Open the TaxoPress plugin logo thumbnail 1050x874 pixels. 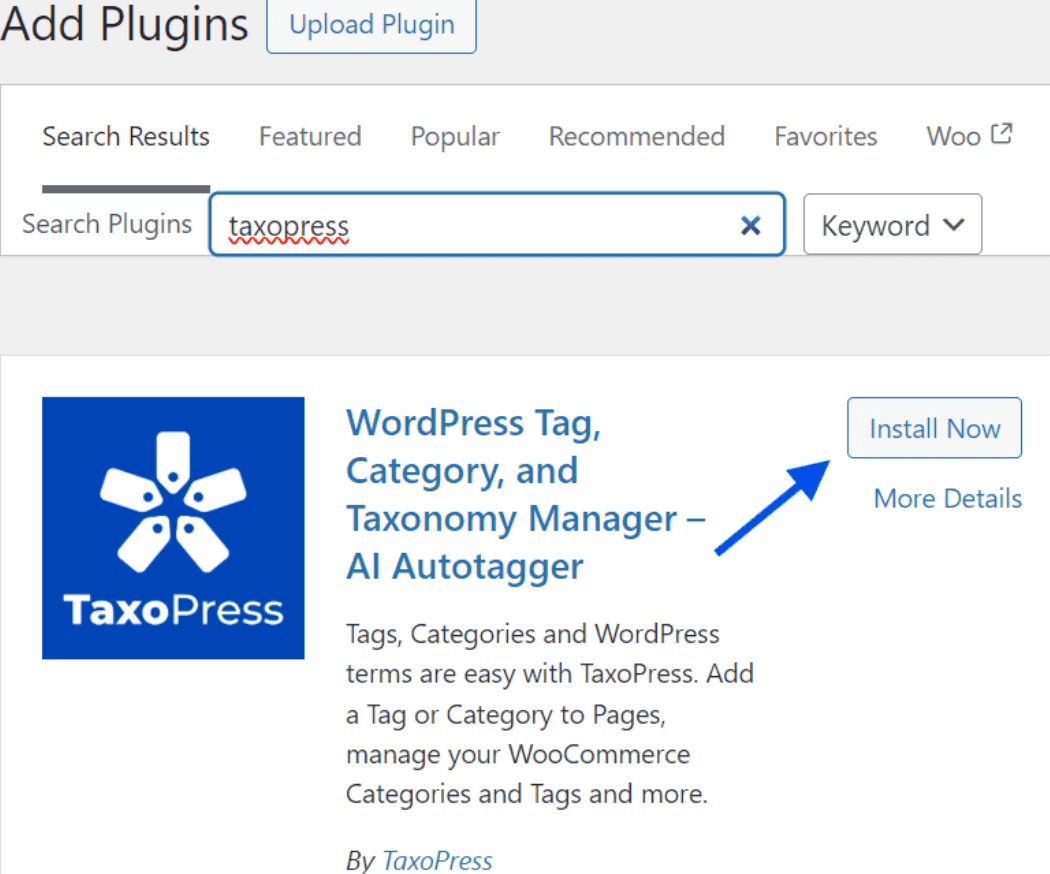pos(173,528)
